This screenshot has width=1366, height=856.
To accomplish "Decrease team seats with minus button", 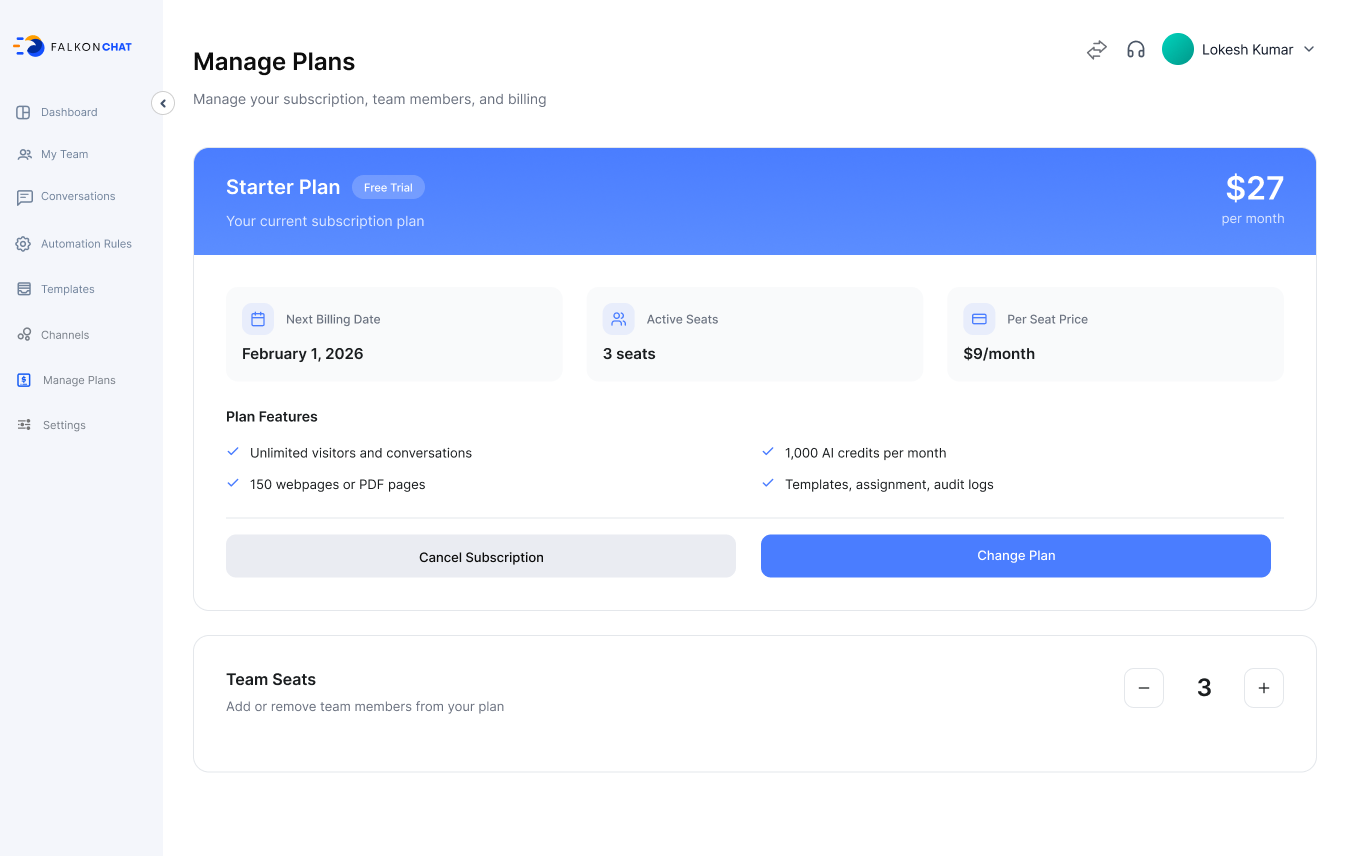I will tap(1144, 688).
